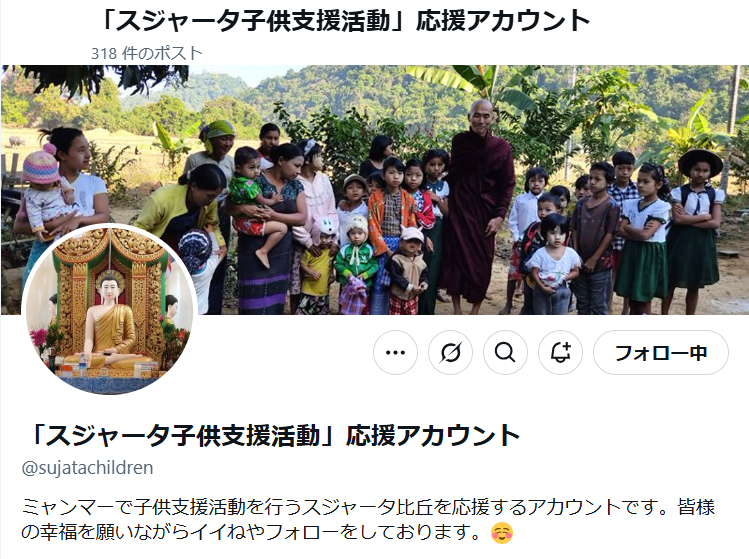Click the Grok slashed-circle icon button
Viewport: 749px width, 559px height.
tap(450, 353)
